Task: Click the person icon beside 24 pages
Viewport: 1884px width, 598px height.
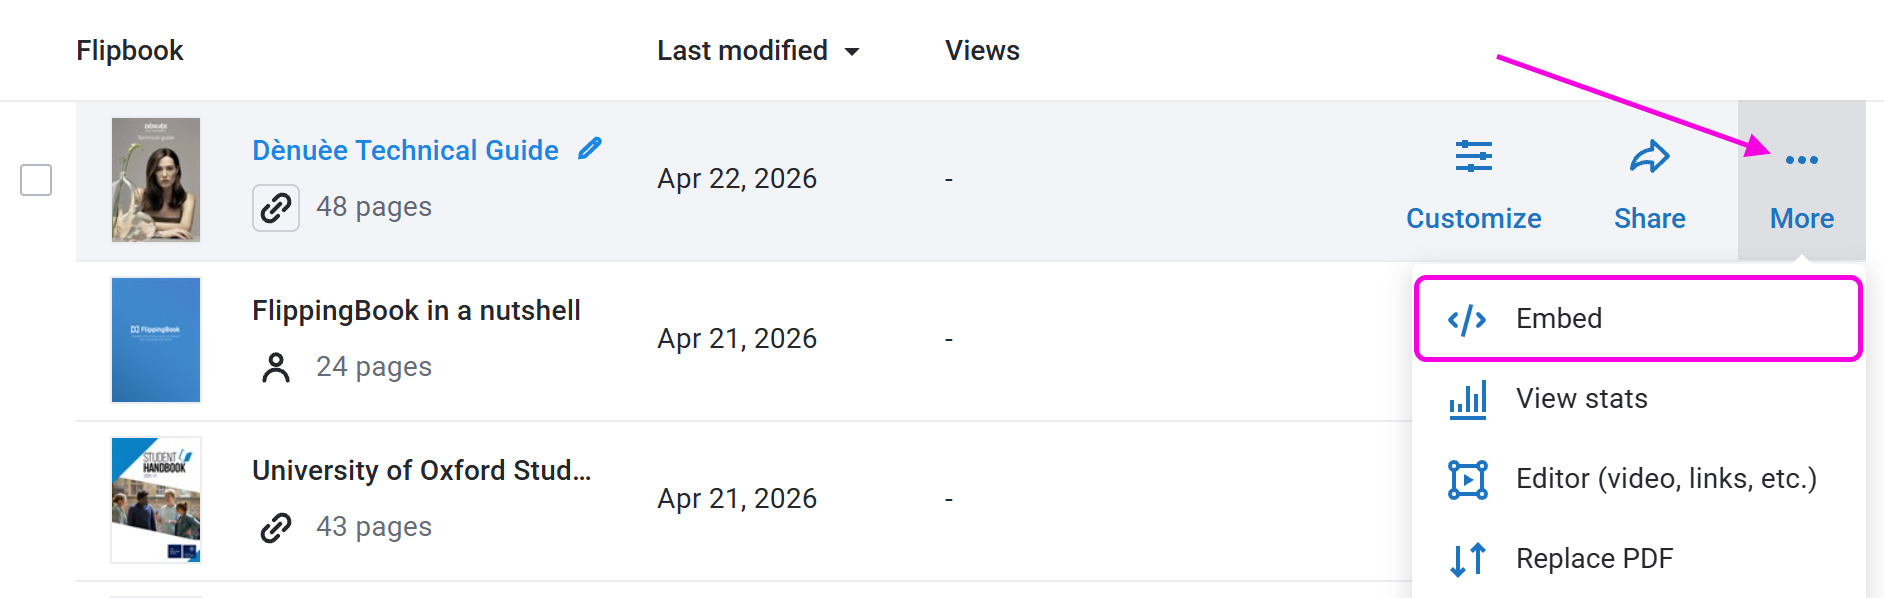Action: [x=276, y=368]
